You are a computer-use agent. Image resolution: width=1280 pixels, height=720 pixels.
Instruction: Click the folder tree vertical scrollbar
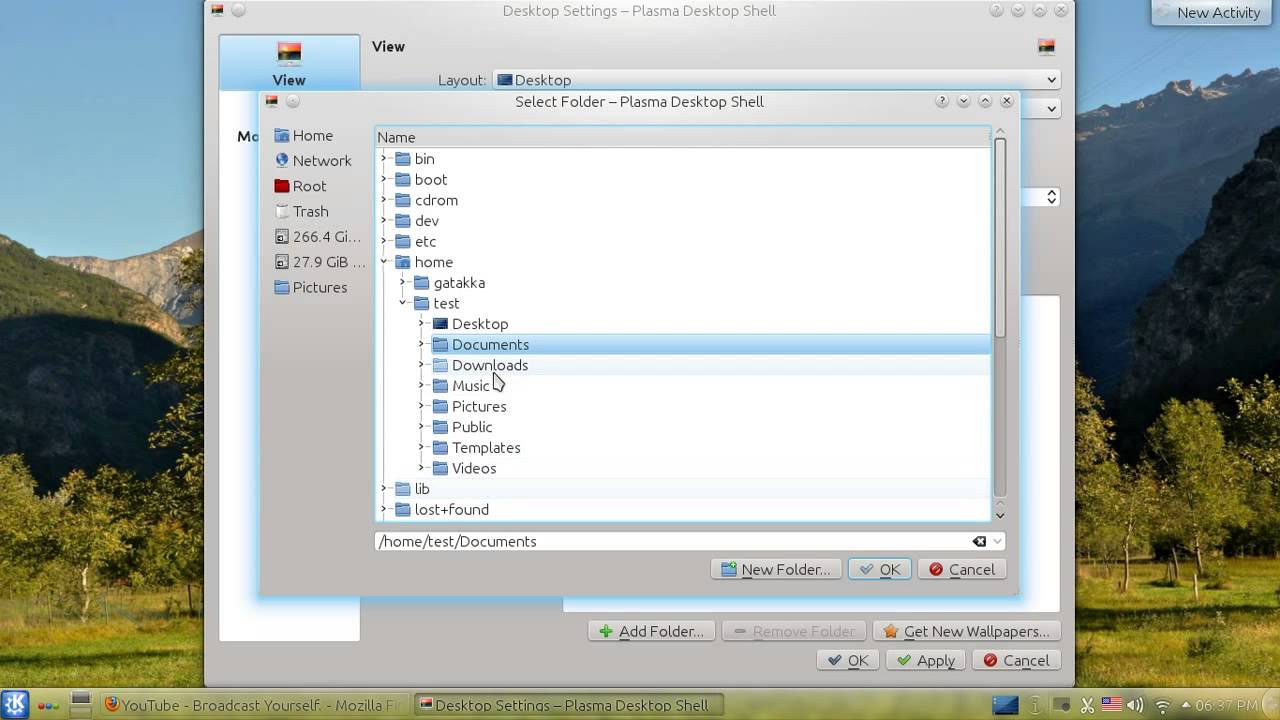(x=1000, y=237)
